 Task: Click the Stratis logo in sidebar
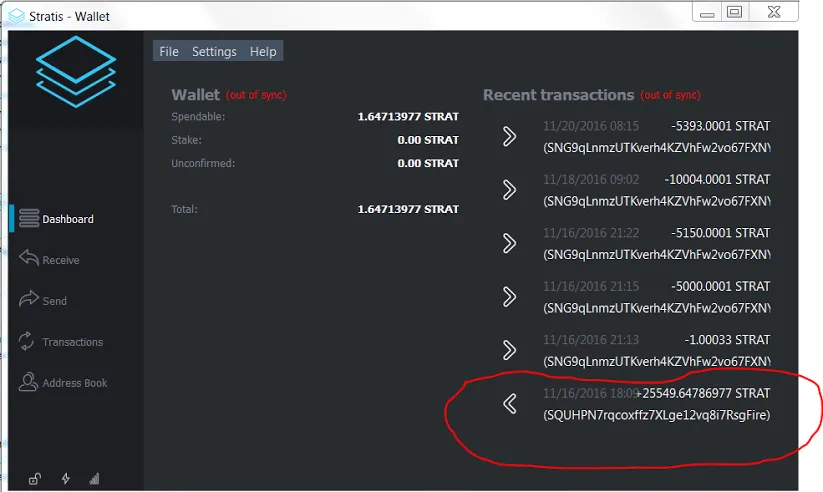pos(76,71)
